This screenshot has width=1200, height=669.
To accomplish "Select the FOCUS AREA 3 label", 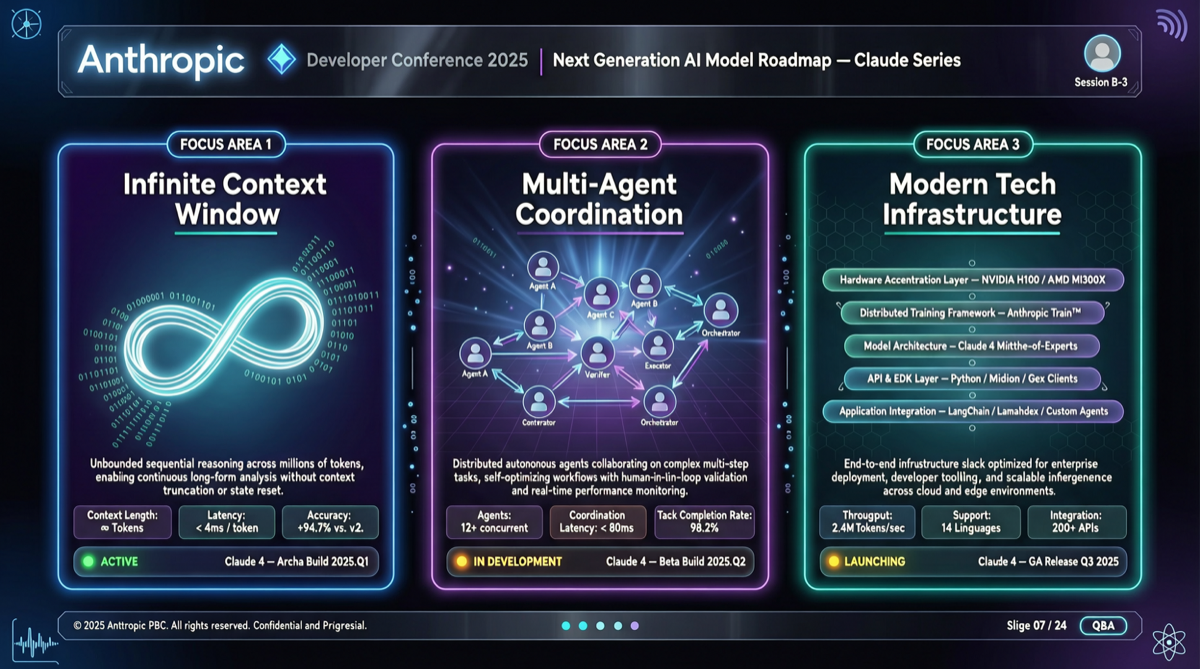I will click(973, 144).
